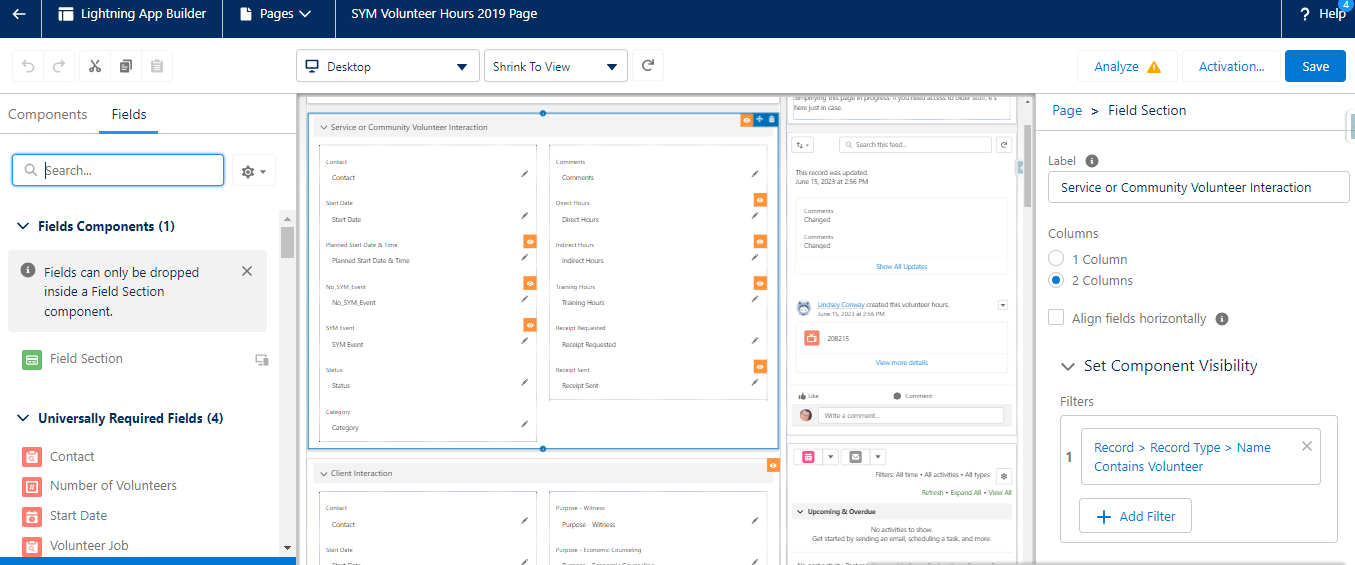Collapse Universally Required Fields group
The width and height of the screenshot is (1355, 565).
point(23,419)
